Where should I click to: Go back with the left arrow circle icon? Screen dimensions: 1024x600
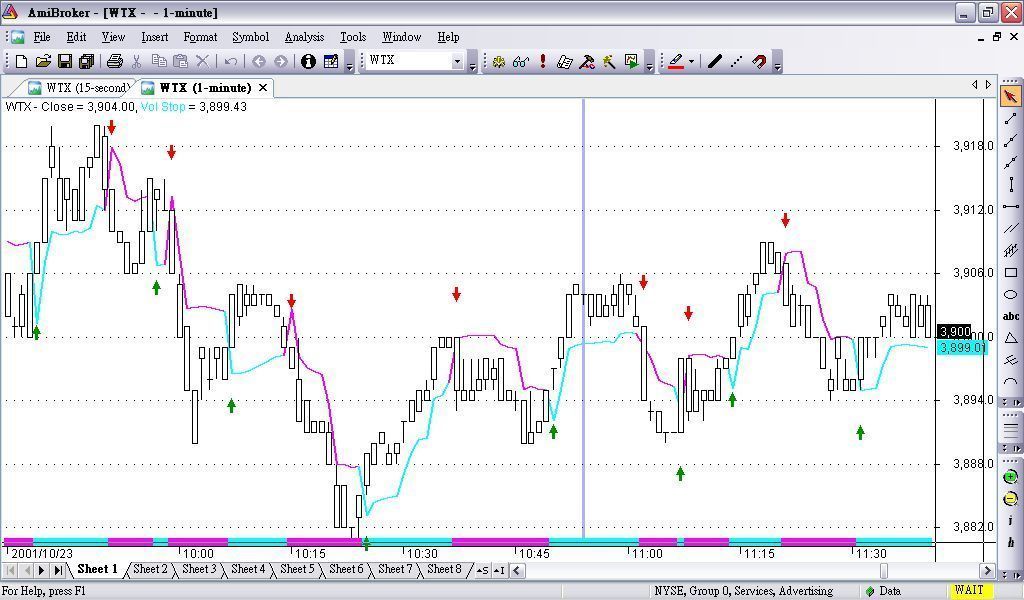coord(259,61)
